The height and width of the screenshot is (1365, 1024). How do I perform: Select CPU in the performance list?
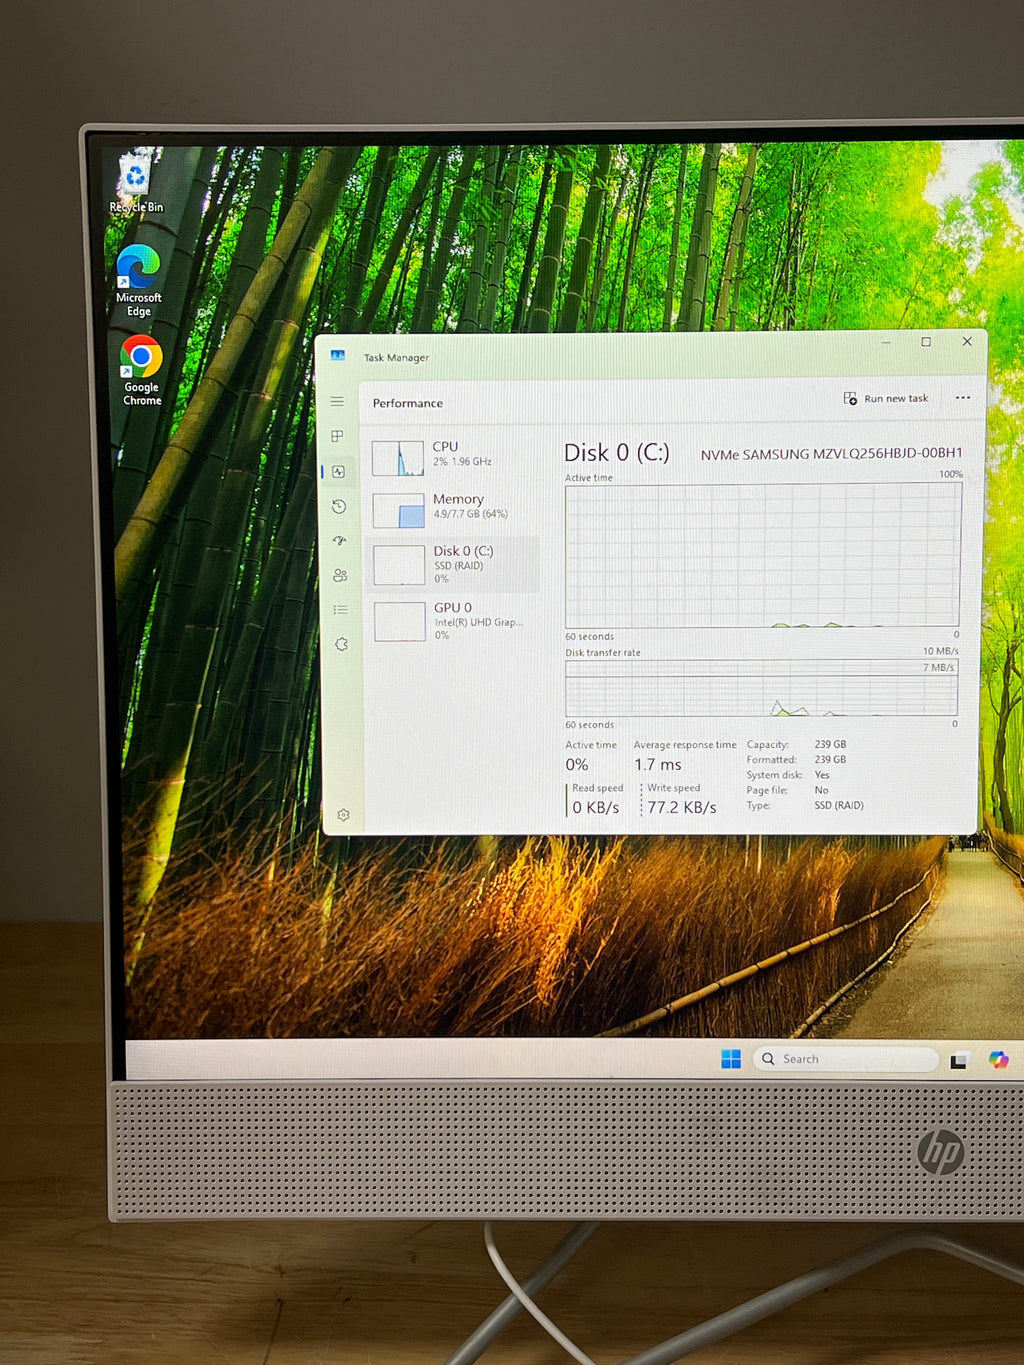click(452, 458)
